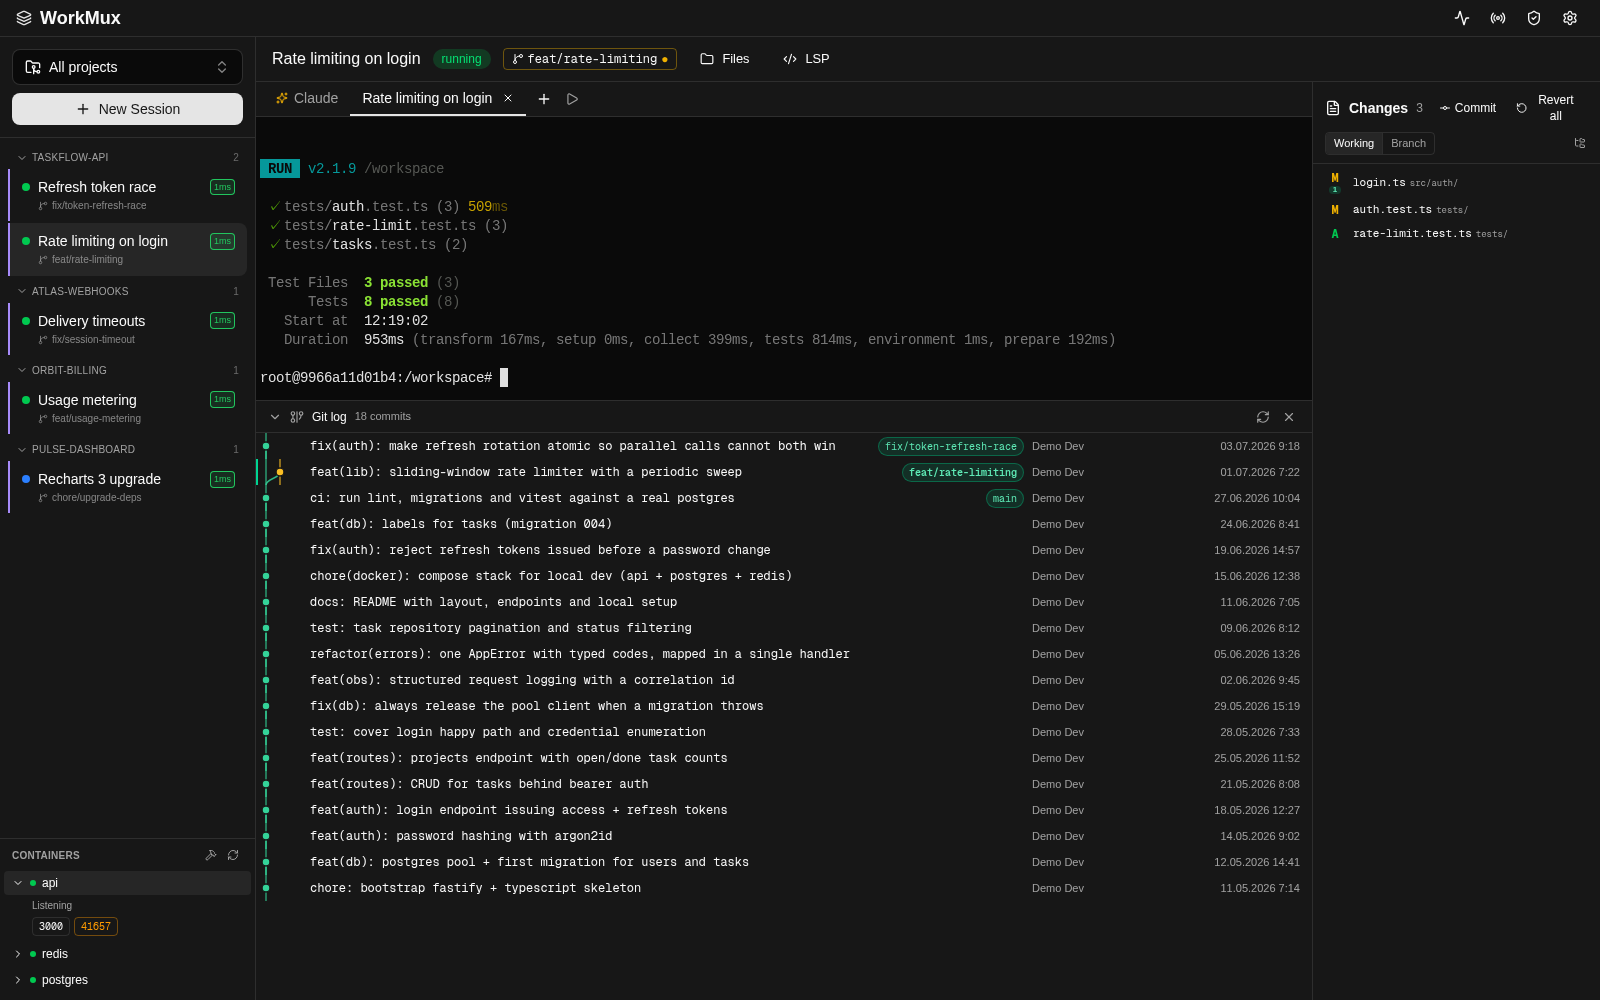Open the activity pulse icon in header
The image size is (1600, 1000).
click(x=1462, y=18)
